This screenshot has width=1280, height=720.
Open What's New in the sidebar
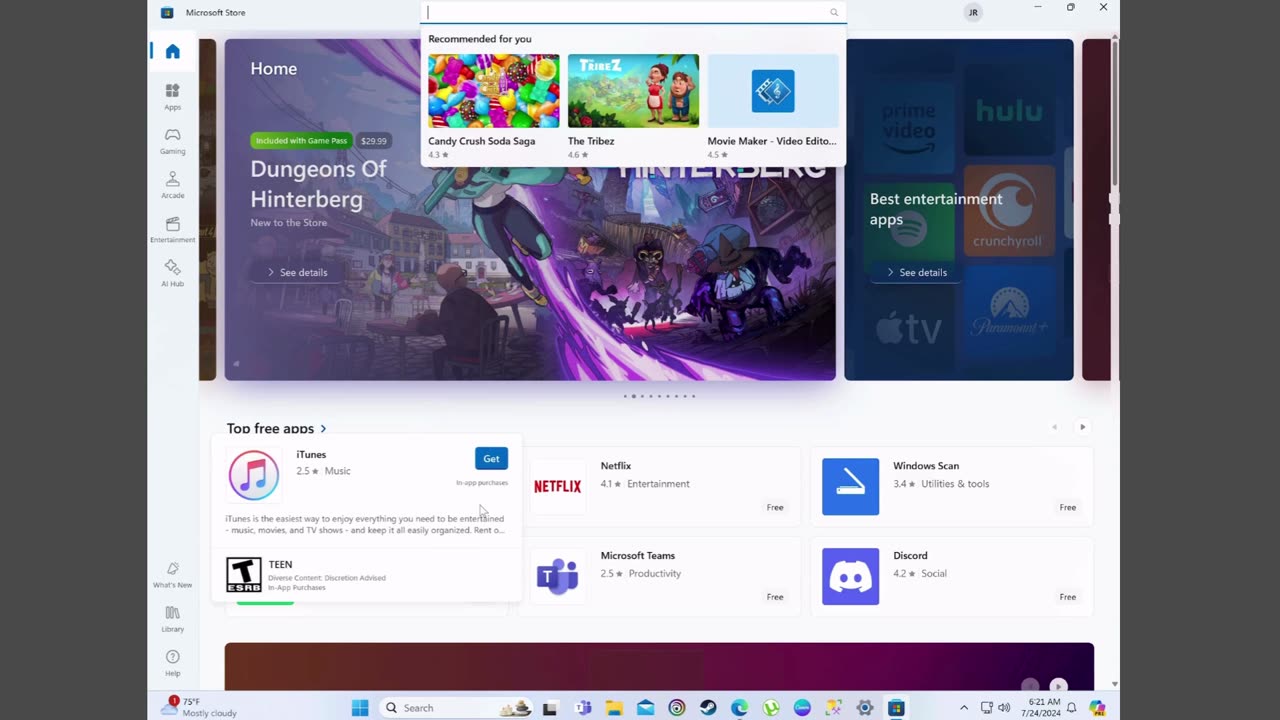172,574
